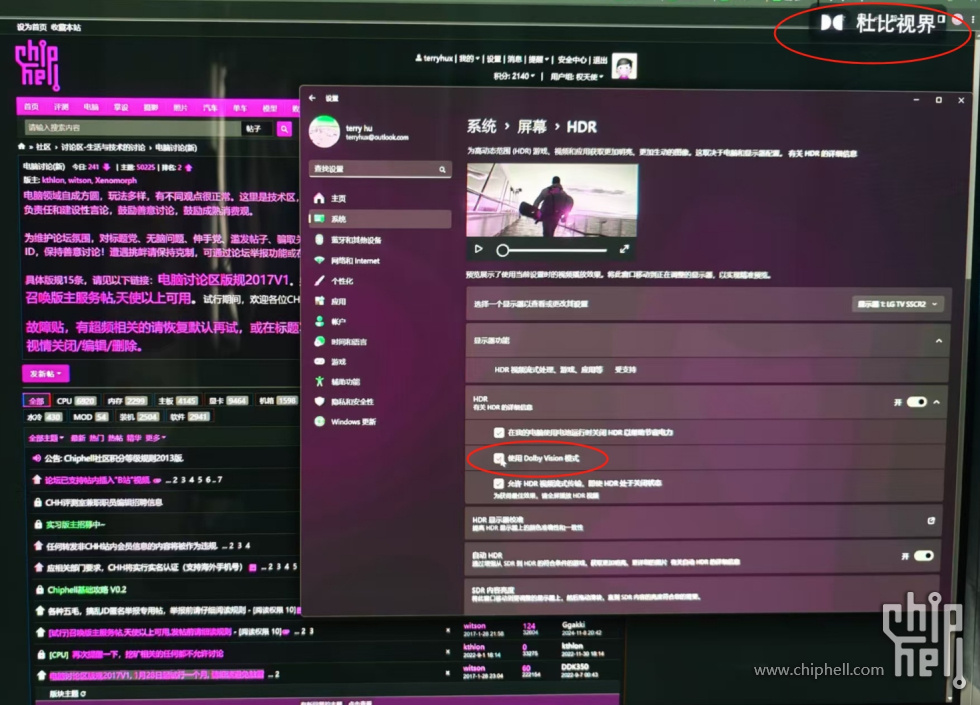
Task: Open HDR 显示器校准 external link icon
Action: 931,521
